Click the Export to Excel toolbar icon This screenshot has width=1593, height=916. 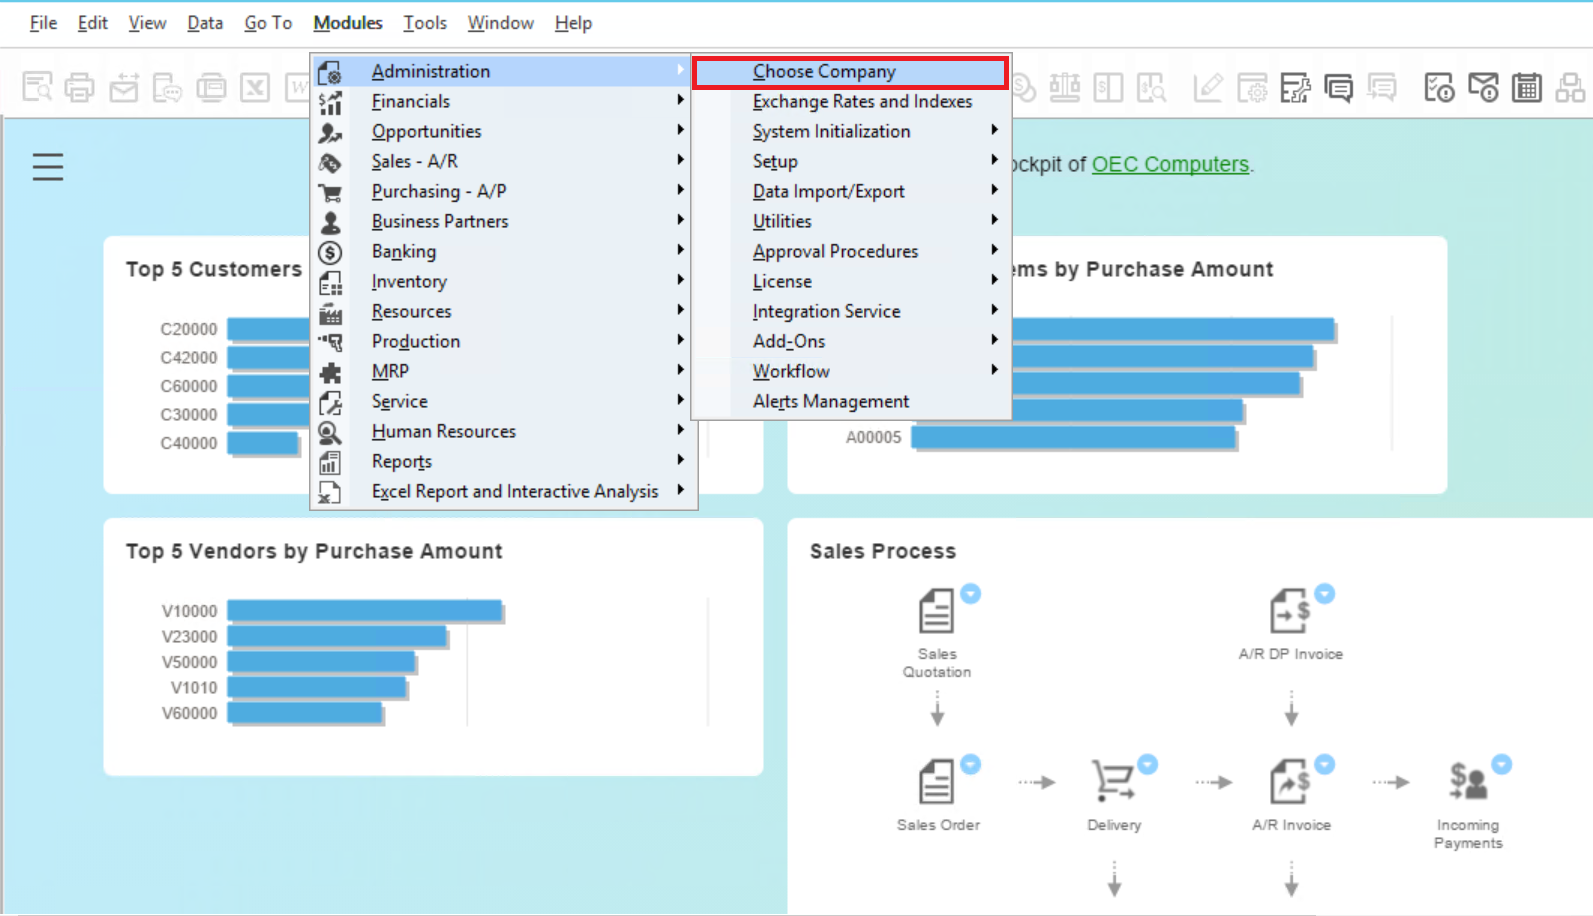click(255, 88)
